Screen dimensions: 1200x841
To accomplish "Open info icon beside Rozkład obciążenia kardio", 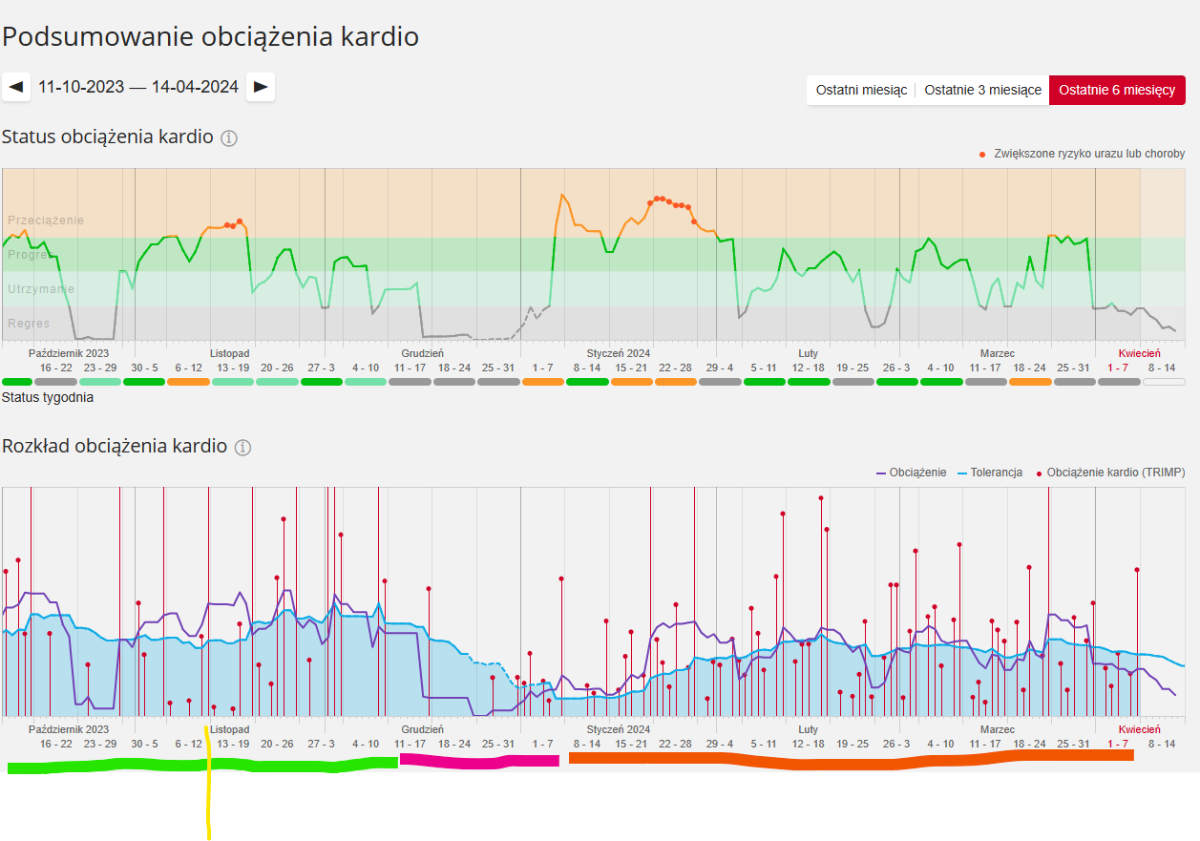I will pyautogui.click(x=242, y=447).
